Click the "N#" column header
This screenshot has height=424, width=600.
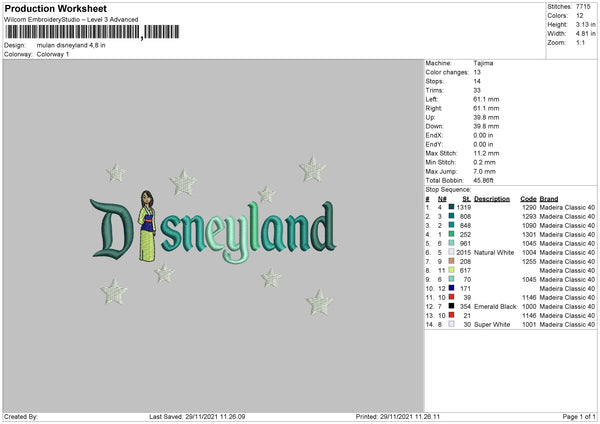[x=442, y=199]
